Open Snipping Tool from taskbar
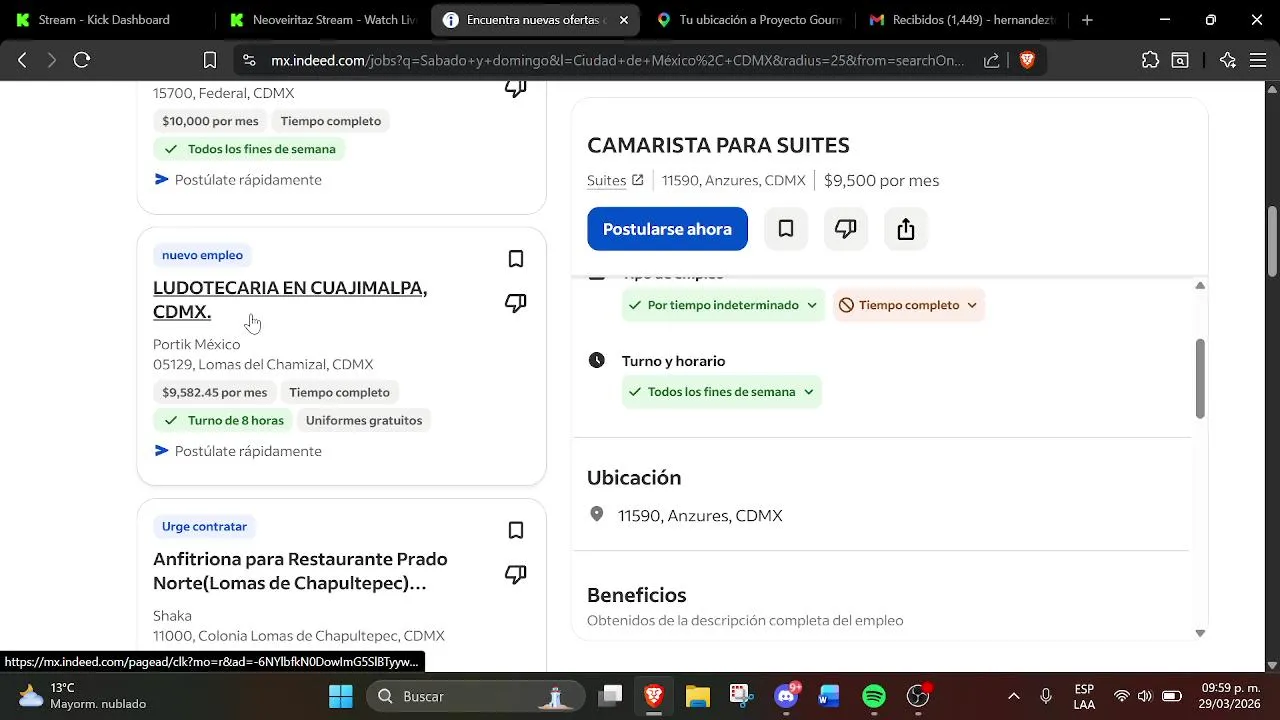Image resolution: width=1280 pixels, height=720 pixels. click(x=740, y=696)
